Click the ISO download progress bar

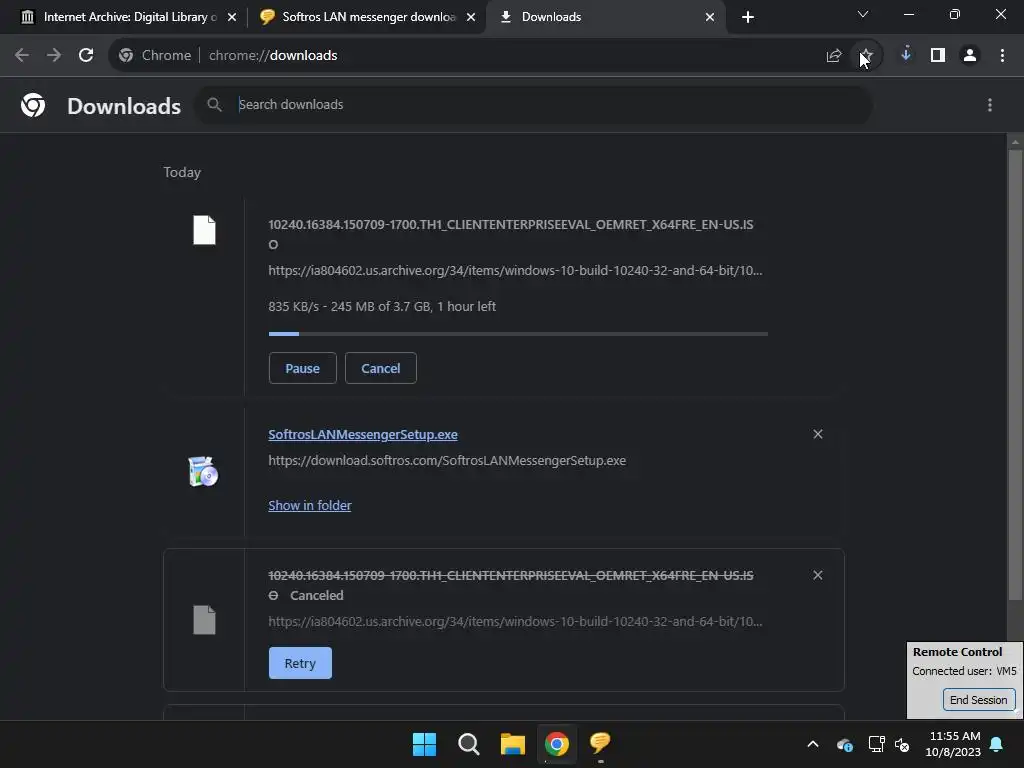518,334
